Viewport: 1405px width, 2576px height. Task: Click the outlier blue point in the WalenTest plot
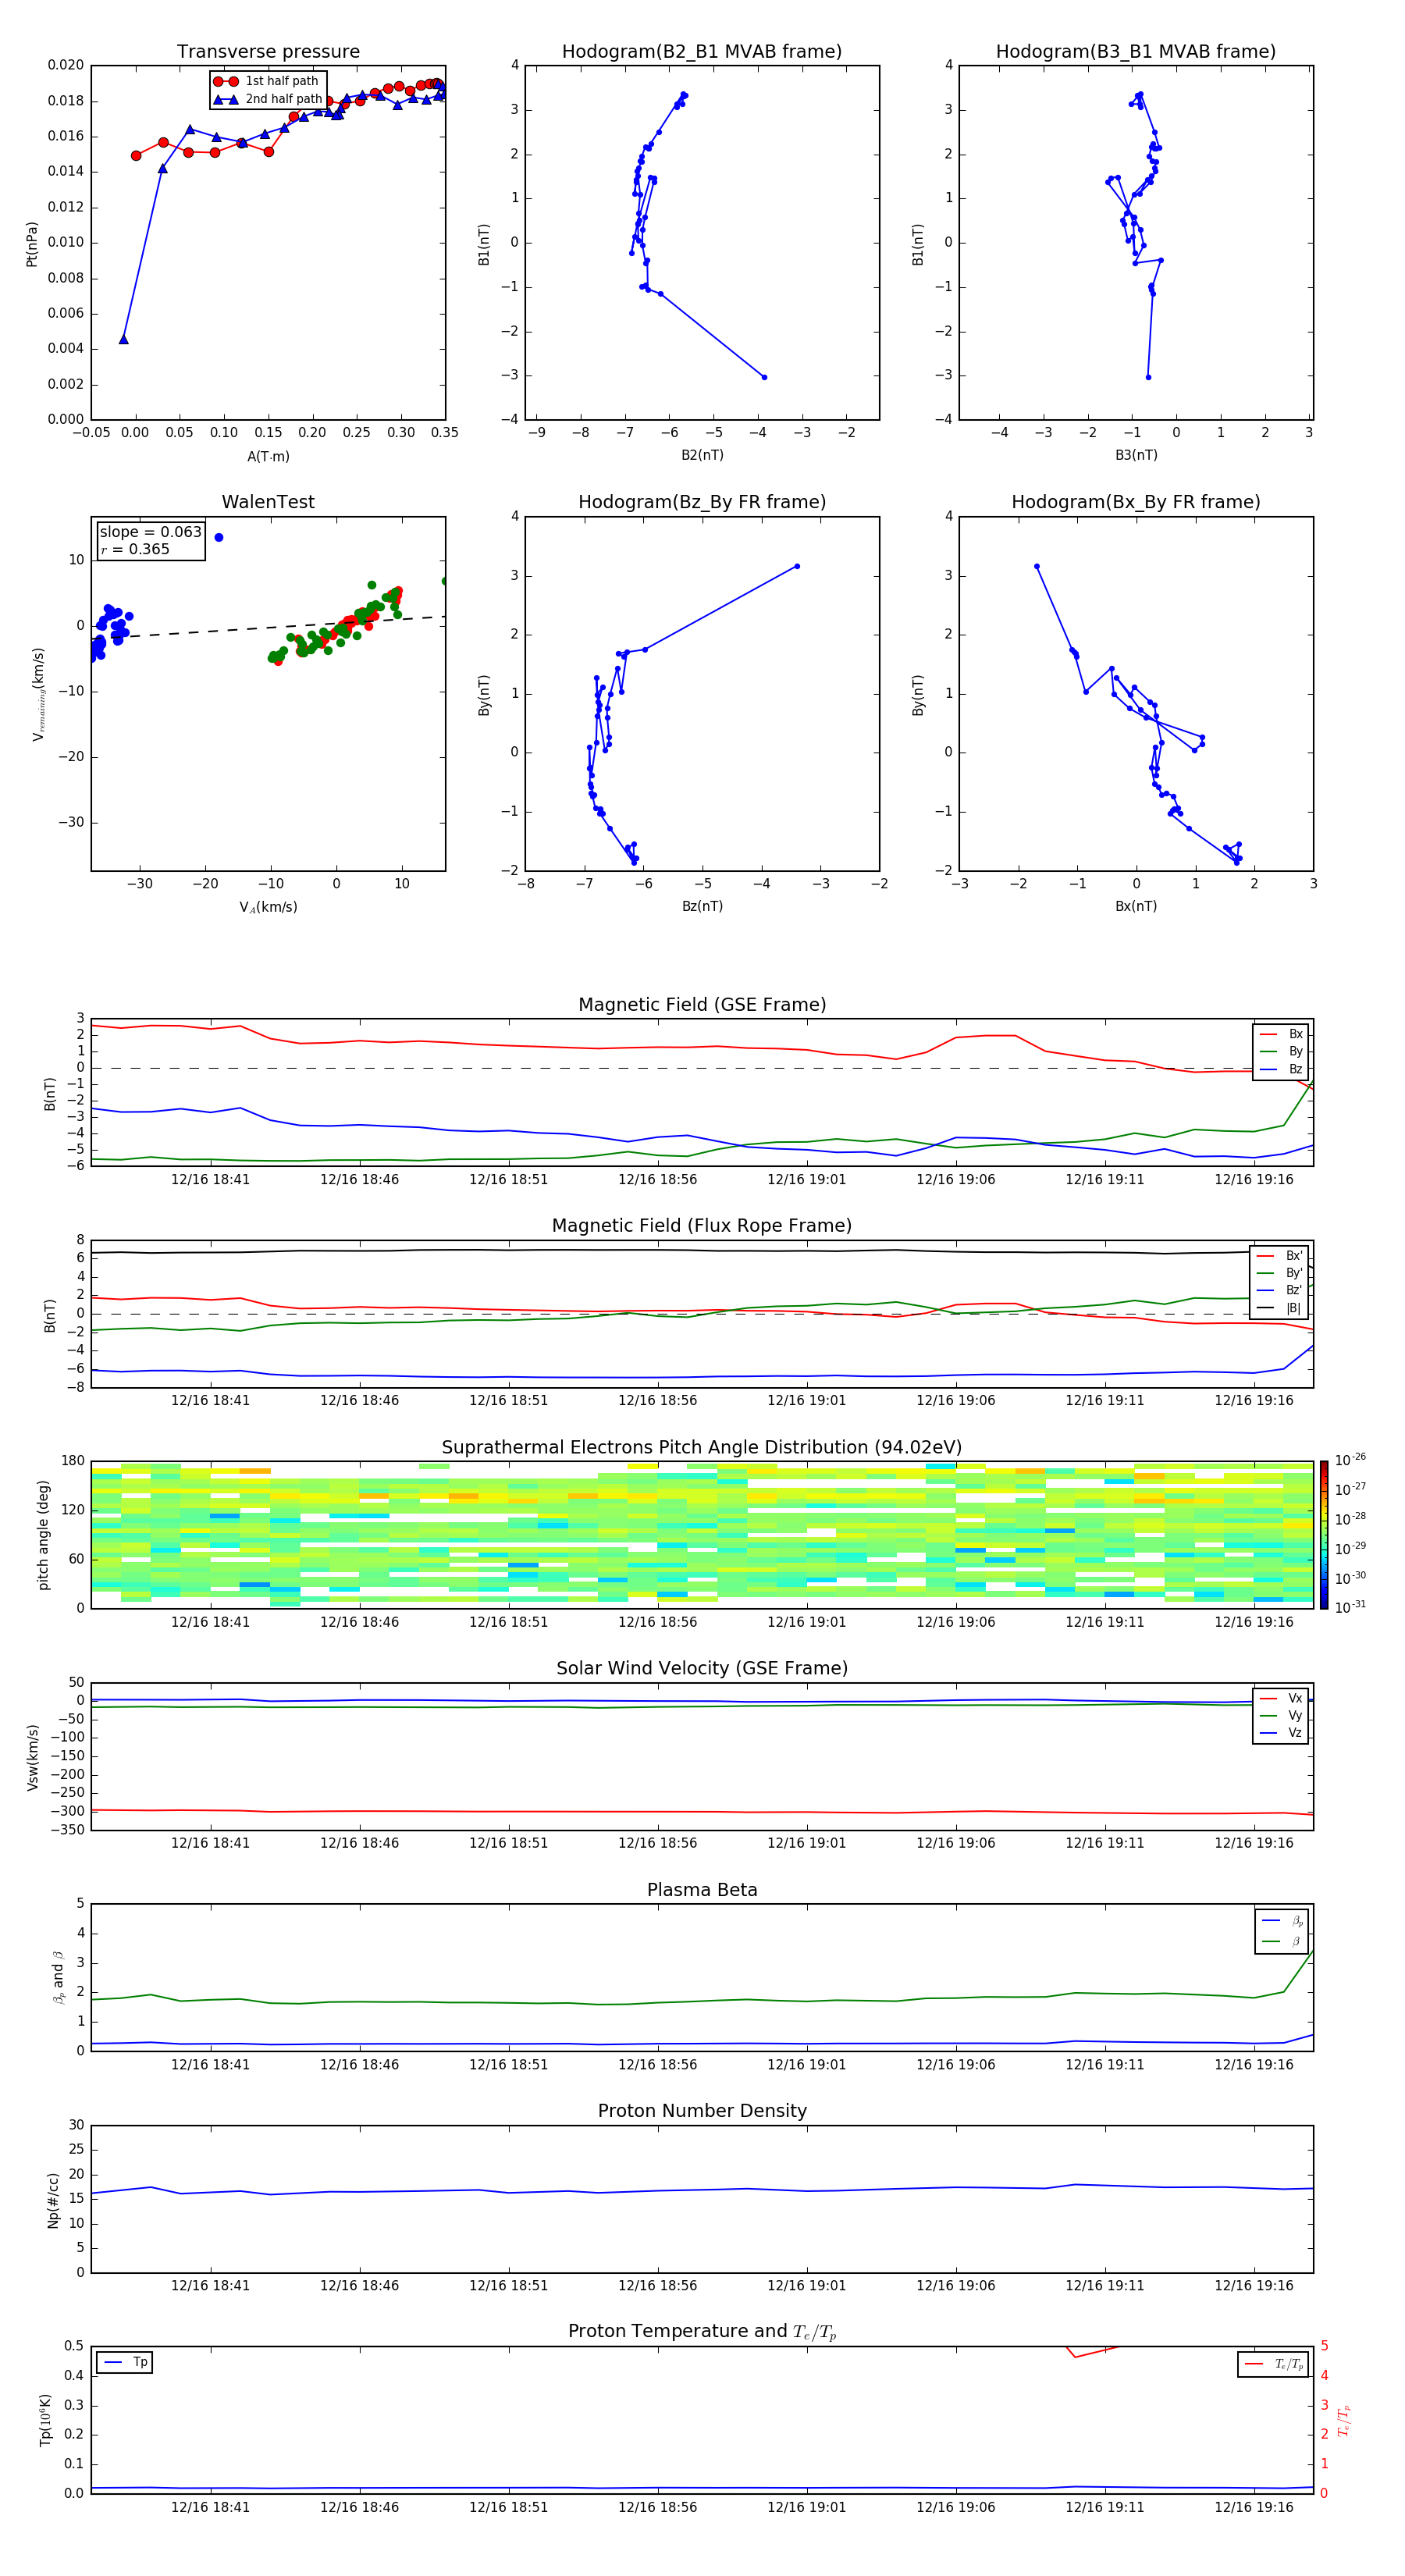[219, 538]
